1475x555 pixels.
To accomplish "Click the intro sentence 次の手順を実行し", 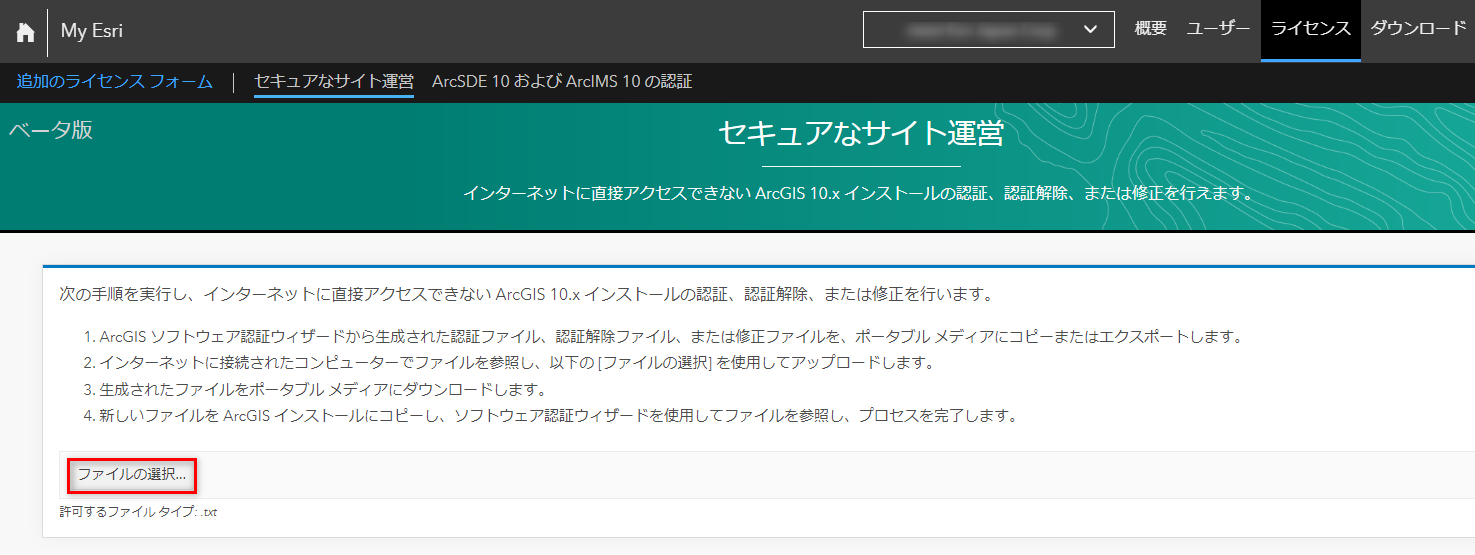I will tap(527, 295).
